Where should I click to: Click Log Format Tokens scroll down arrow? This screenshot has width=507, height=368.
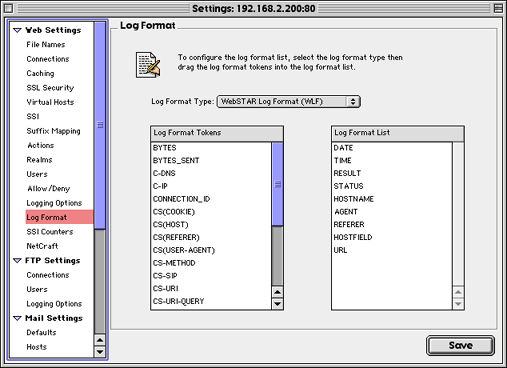pos(277,304)
